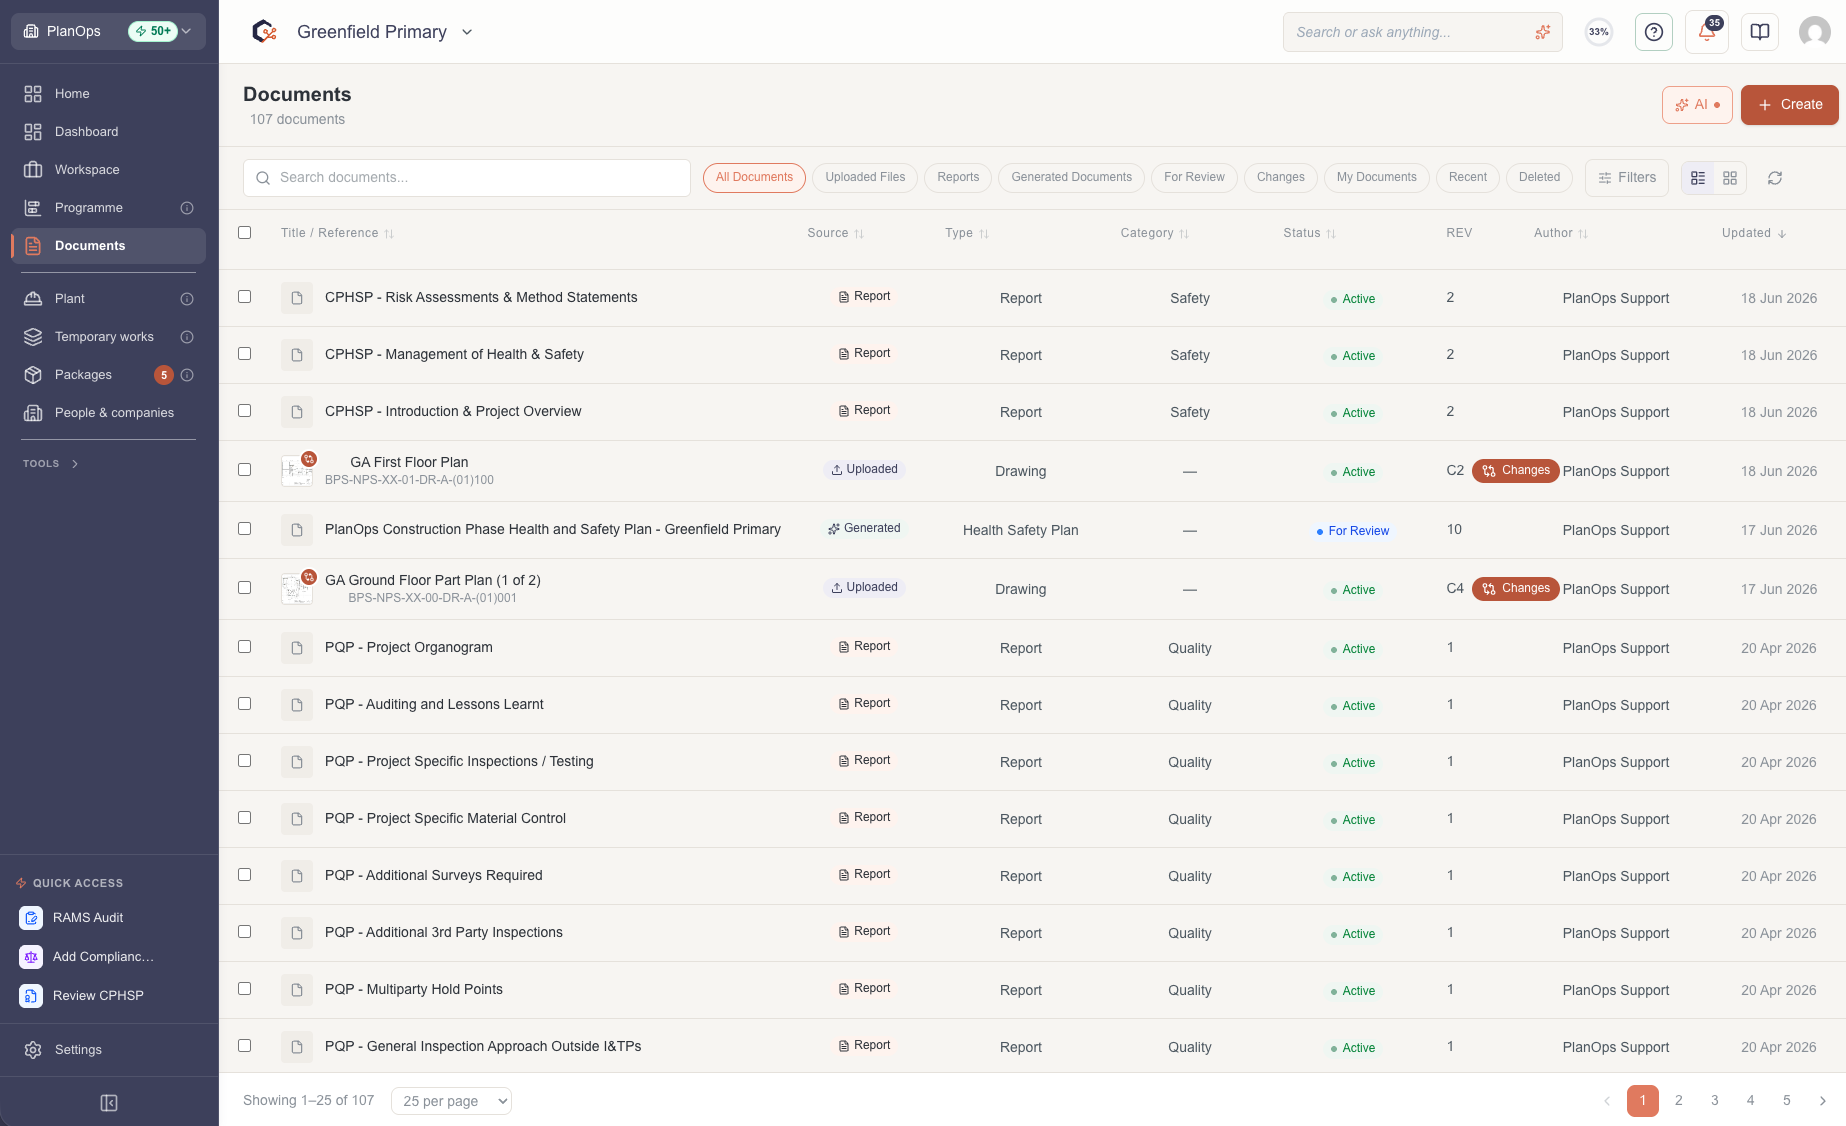This screenshot has width=1846, height=1126.
Task: Select PQP - Project Organogram checkbox
Action: pyautogui.click(x=244, y=646)
